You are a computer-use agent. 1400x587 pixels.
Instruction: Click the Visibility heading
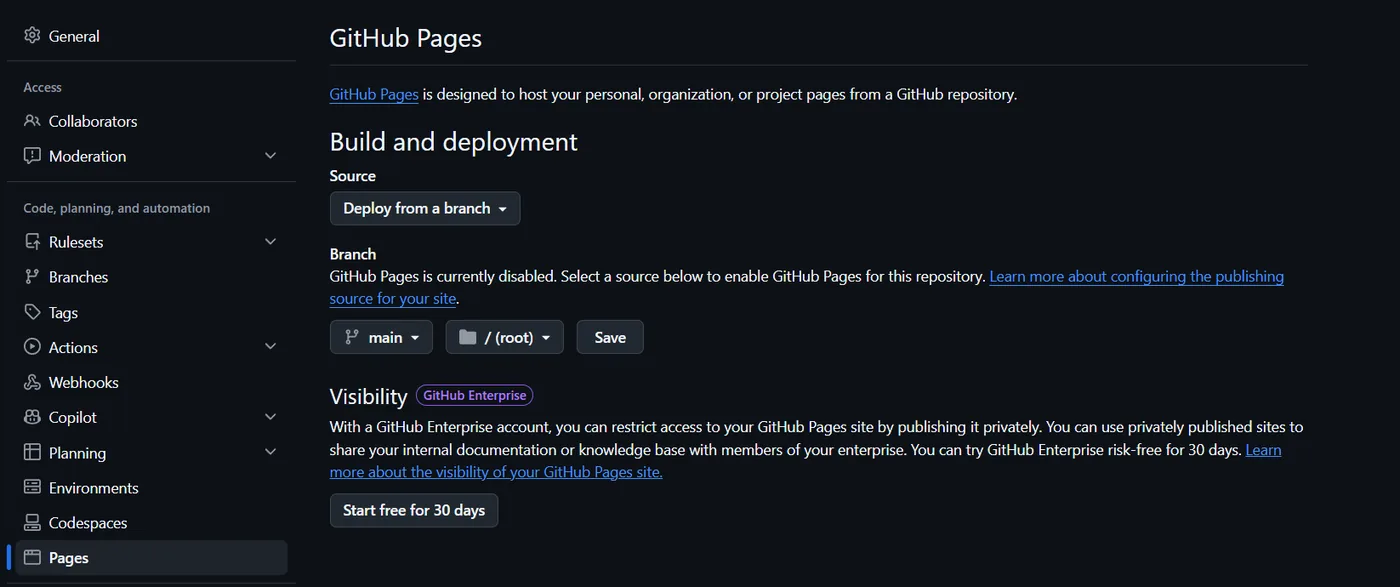pos(369,396)
